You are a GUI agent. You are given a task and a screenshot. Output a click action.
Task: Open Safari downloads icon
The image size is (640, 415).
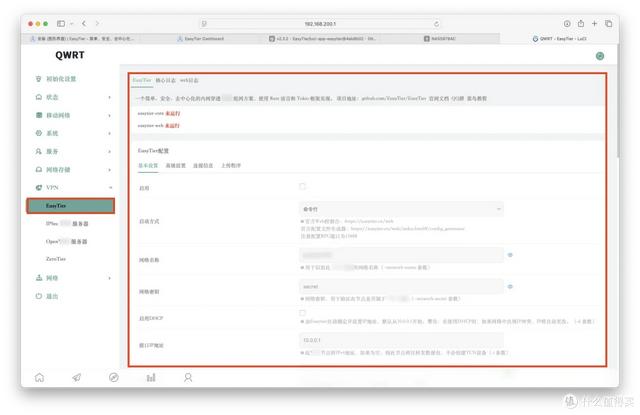[x=567, y=24]
